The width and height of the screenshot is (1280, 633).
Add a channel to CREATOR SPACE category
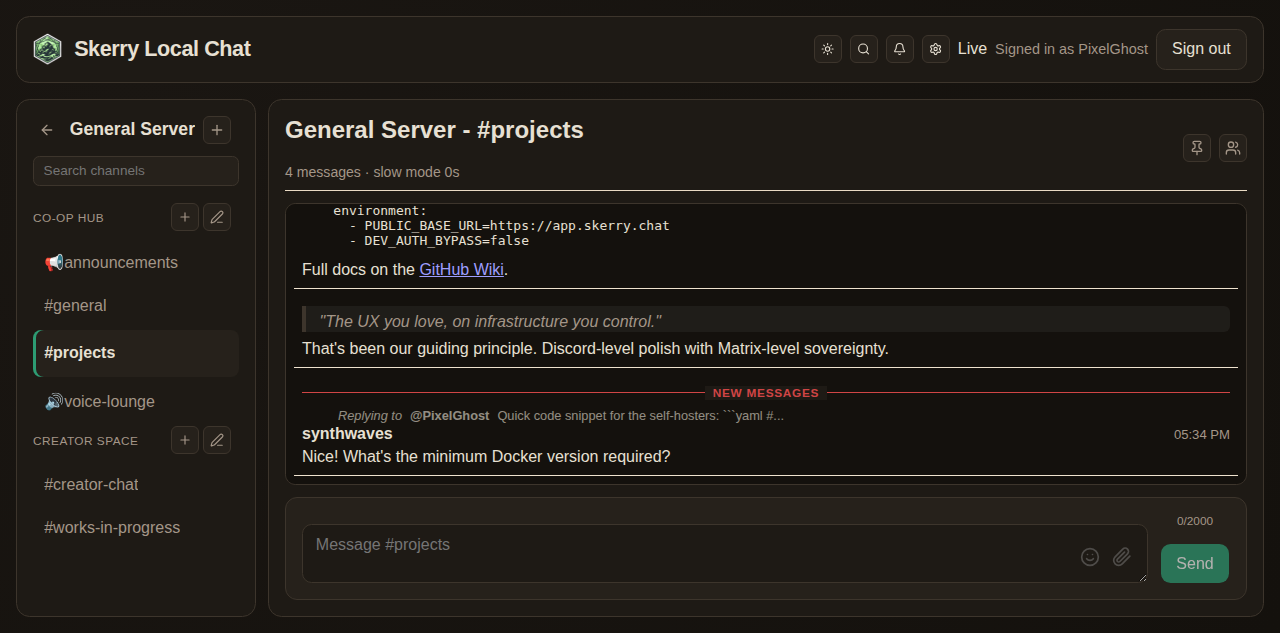(185, 440)
